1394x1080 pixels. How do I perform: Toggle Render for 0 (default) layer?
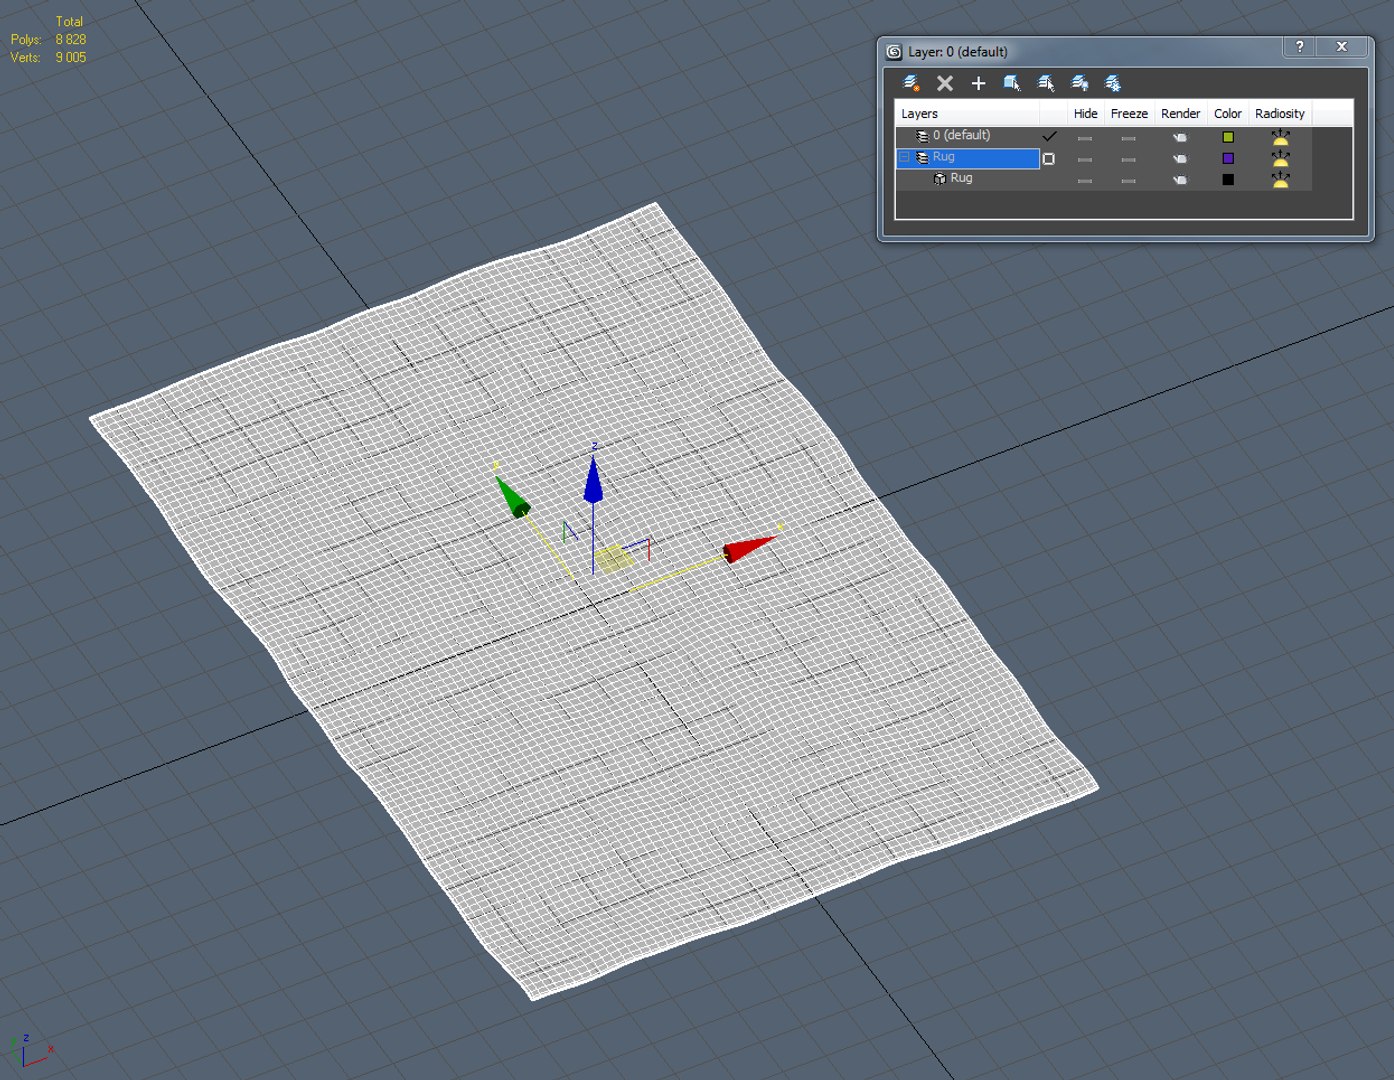[x=1180, y=137]
